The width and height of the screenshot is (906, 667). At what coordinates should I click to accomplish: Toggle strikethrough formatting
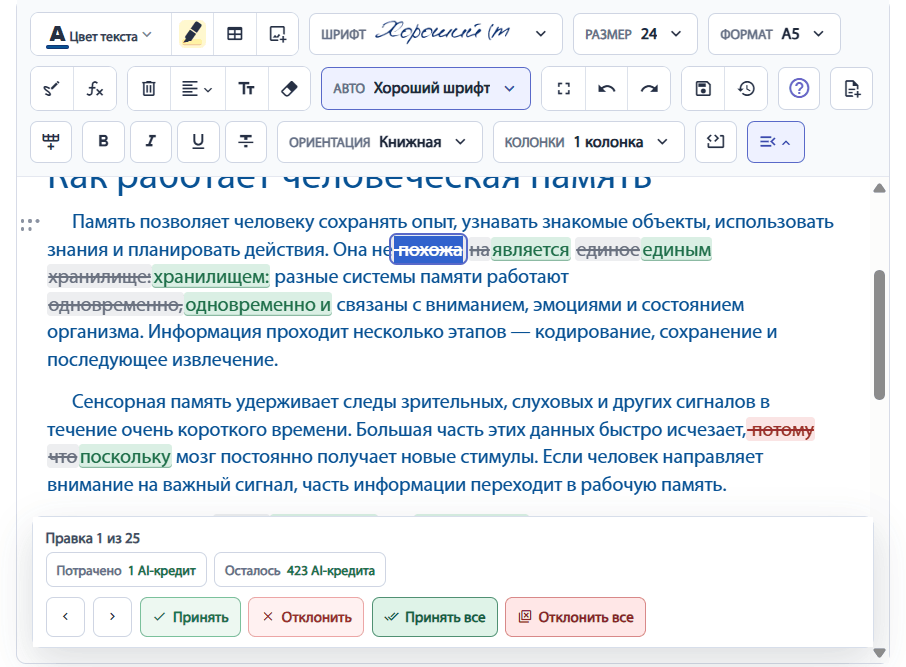246,142
